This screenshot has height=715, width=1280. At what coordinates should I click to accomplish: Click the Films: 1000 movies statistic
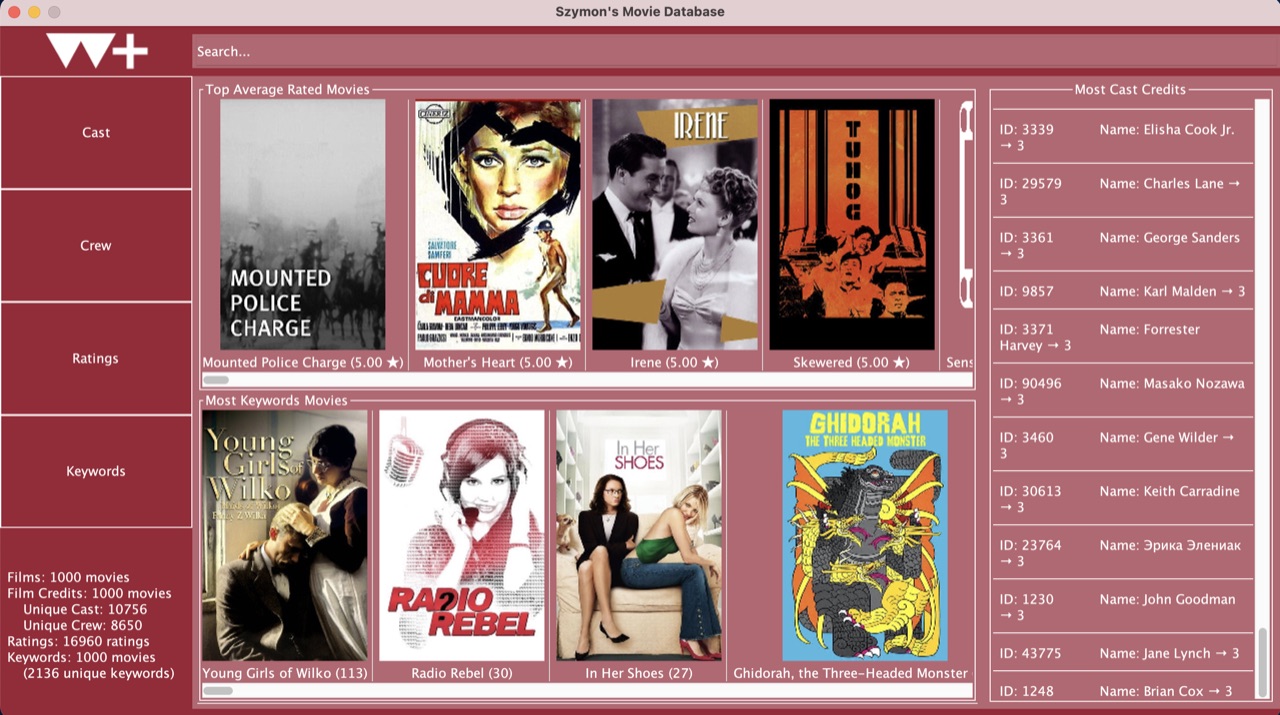[x=68, y=577]
